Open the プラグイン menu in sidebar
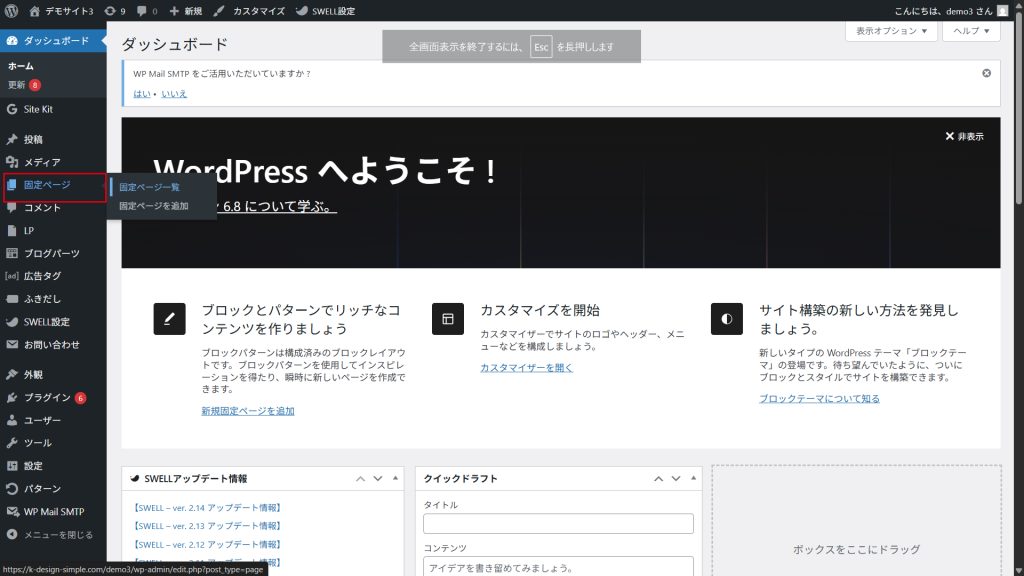This screenshot has height=576, width=1024. 47,397
